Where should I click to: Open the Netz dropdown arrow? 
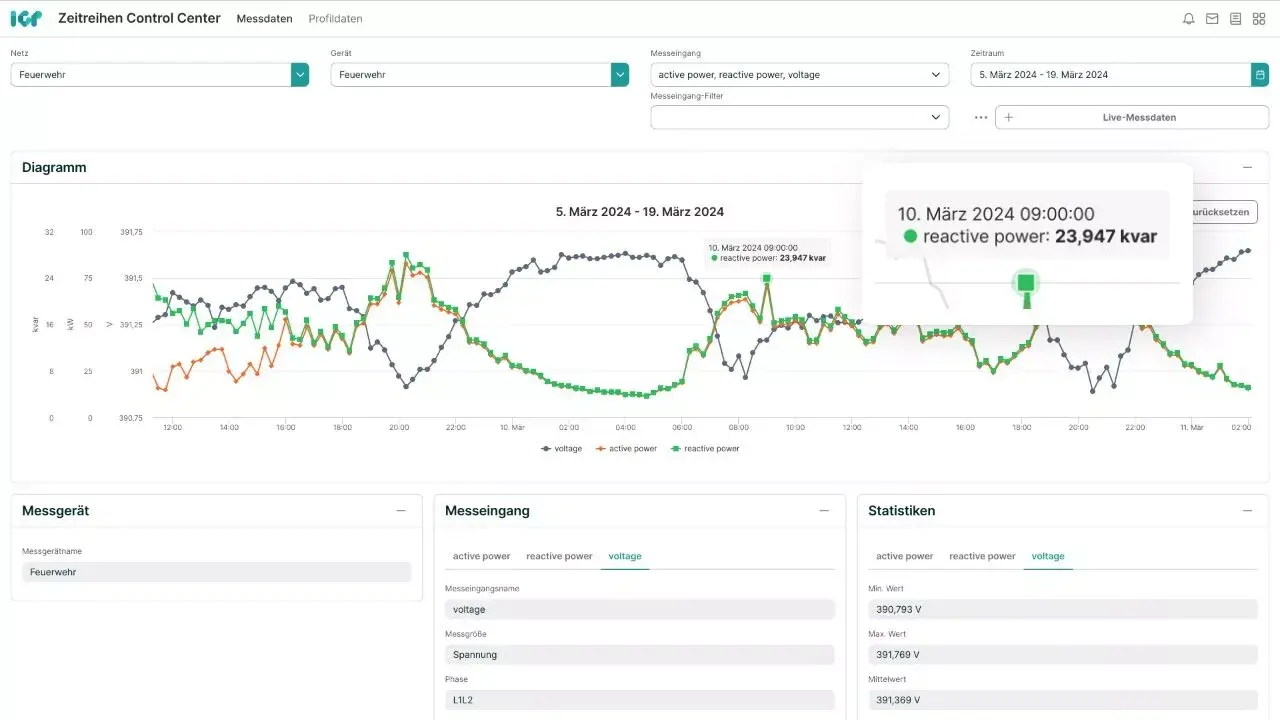click(x=300, y=75)
